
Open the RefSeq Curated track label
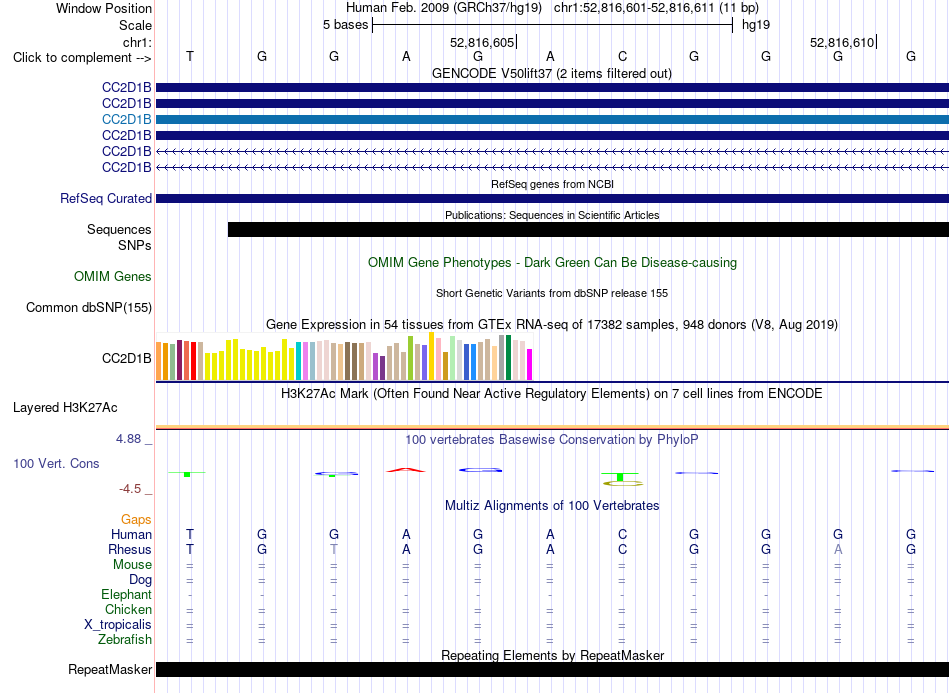click(x=106, y=199)
